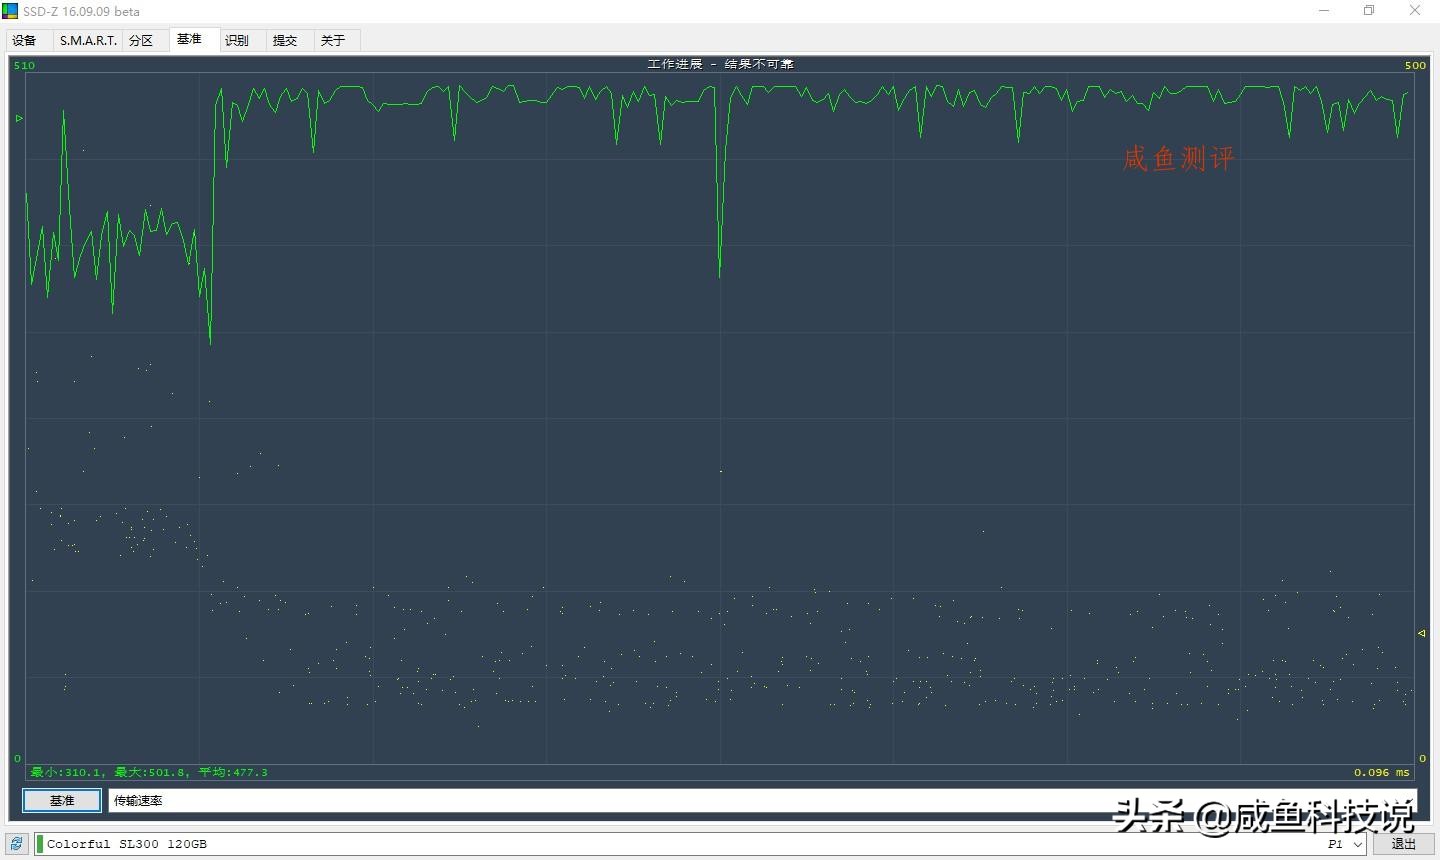
Task: Click the yellow triangle marker on right axis
Action: (x=1422, y=633)
